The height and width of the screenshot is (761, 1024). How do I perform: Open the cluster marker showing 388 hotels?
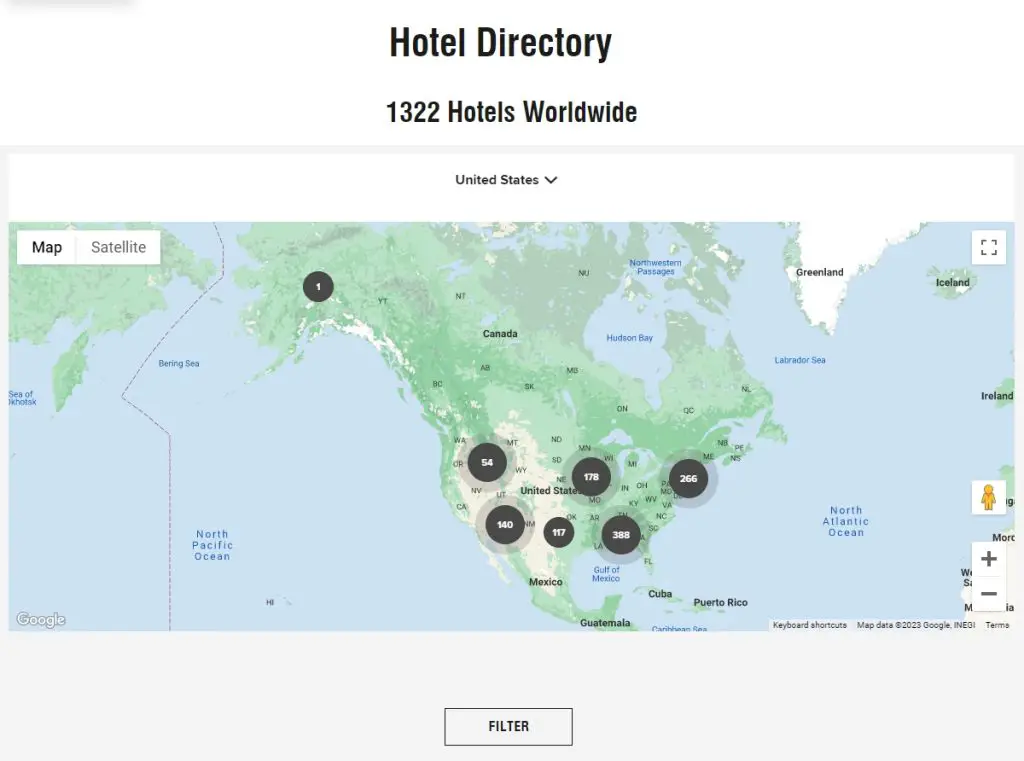click(x=621, y=535)
